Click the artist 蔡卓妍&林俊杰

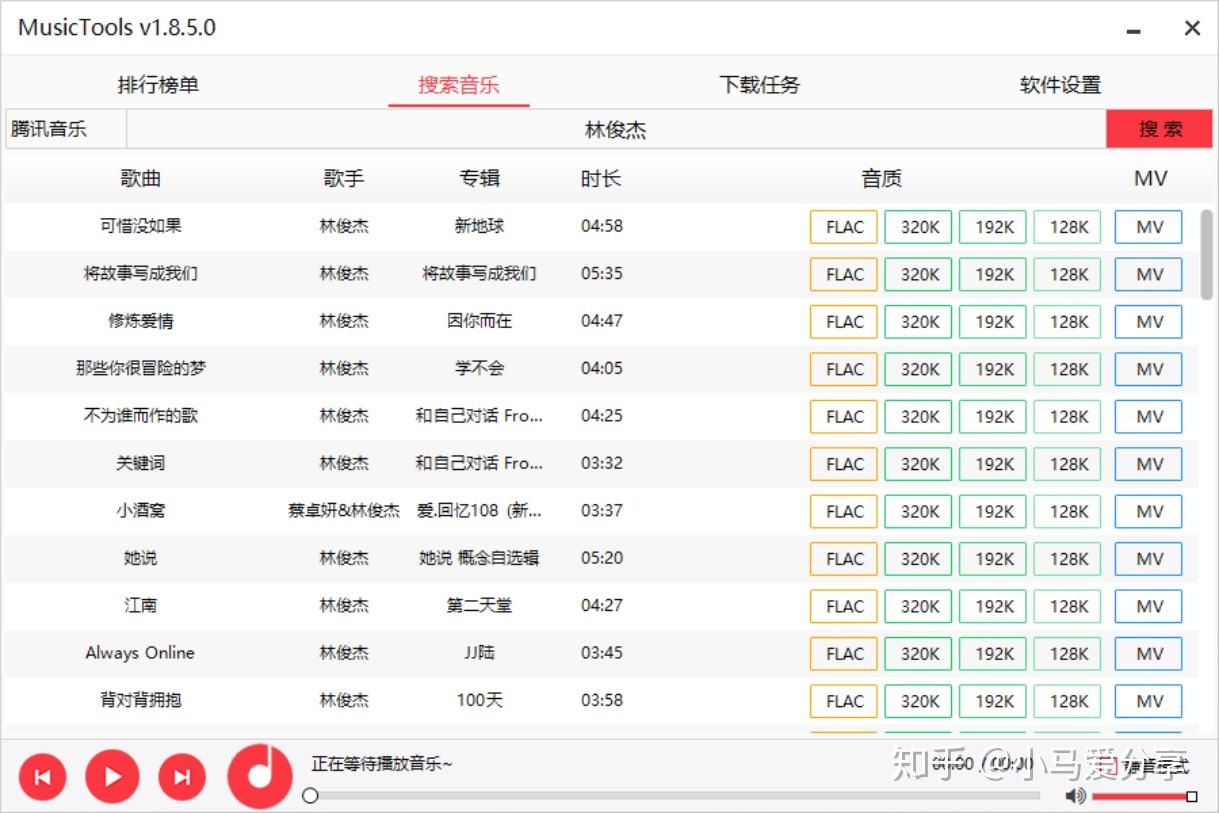(344, 510)
